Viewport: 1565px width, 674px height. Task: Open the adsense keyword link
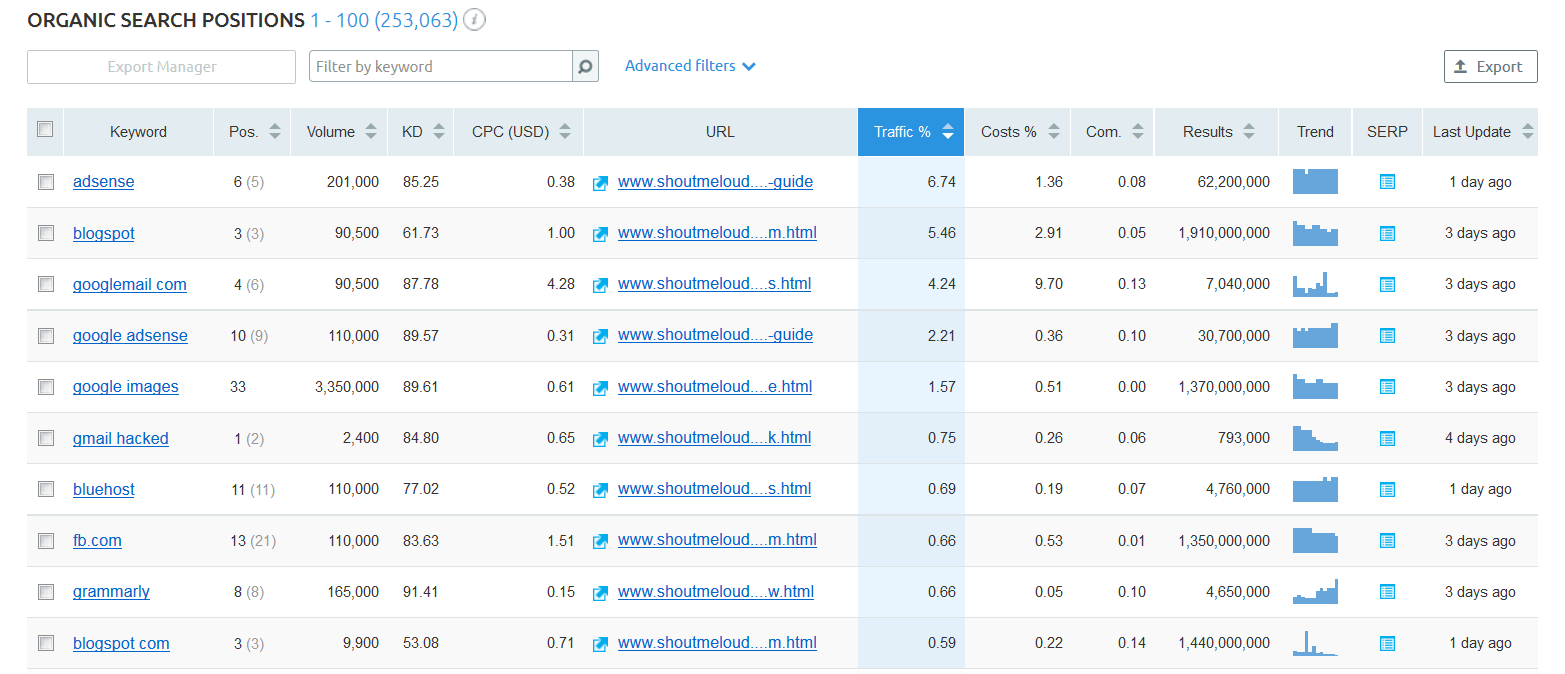pos(103,182)
